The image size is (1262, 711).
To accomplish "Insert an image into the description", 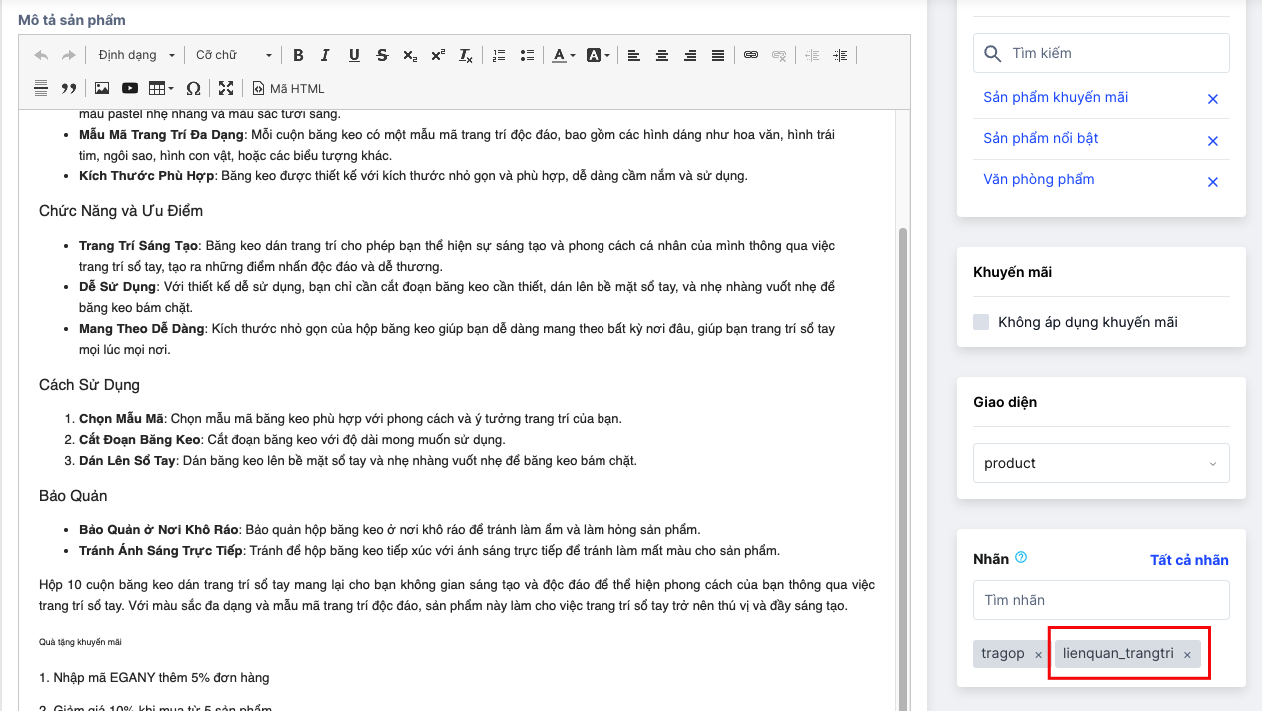I will click(102, 88).
